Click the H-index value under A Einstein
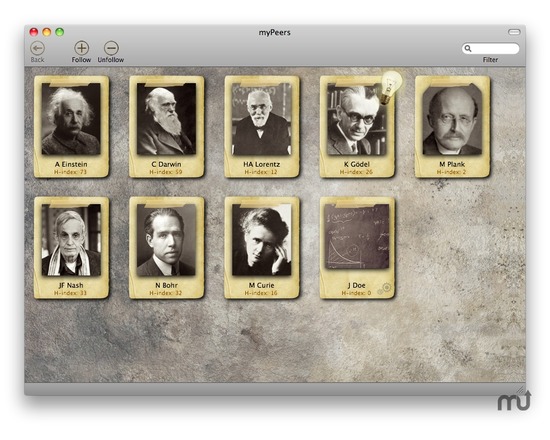The image size is (550, 440). point(70,172)
